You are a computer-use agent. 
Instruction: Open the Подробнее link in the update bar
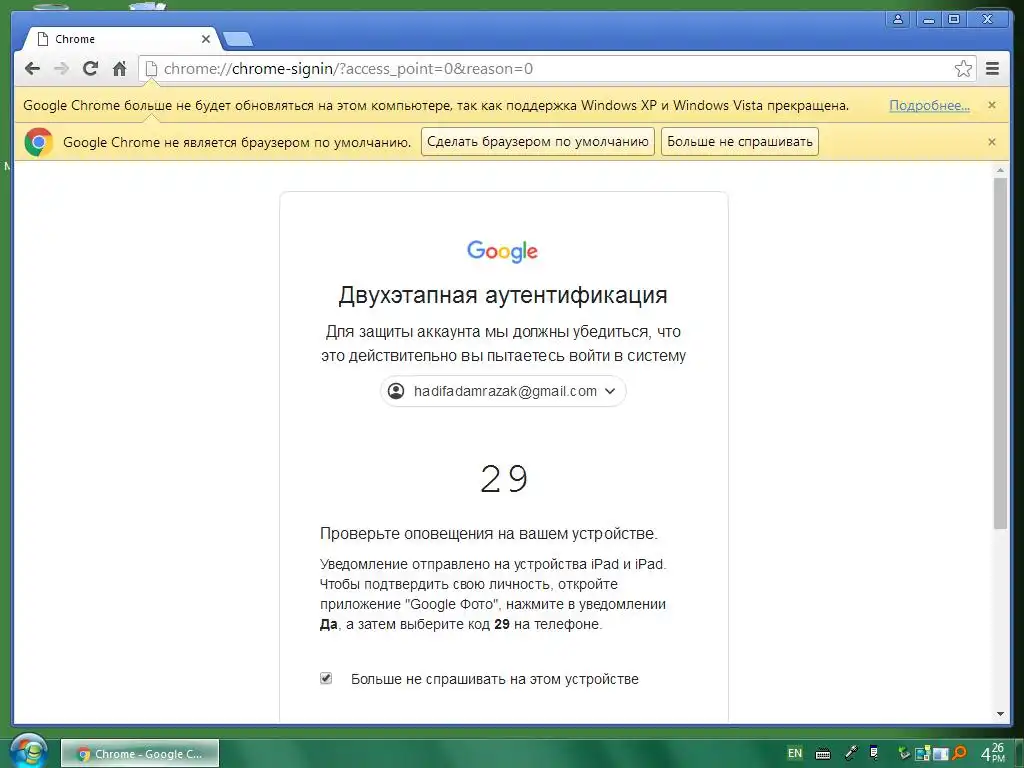tap(929, 106)
